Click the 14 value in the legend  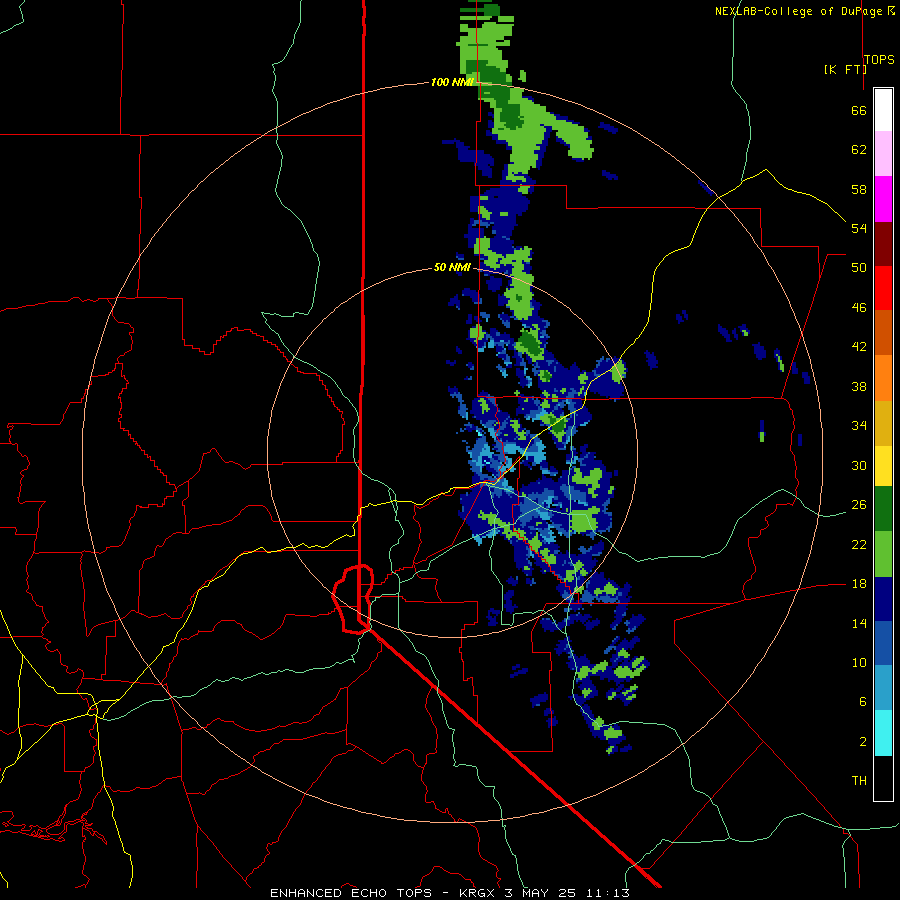click(x=859, y=623)
